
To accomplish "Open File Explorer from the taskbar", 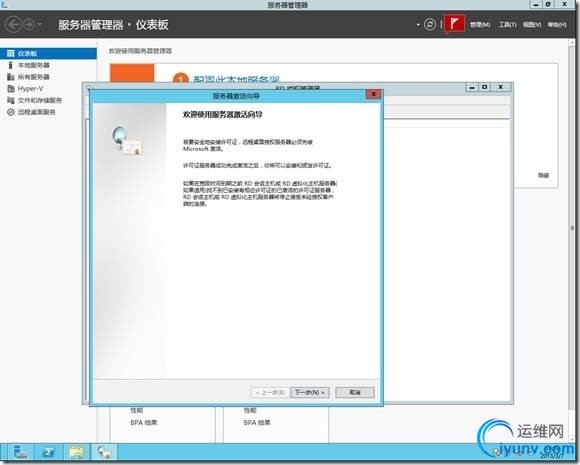I will 77,452.
